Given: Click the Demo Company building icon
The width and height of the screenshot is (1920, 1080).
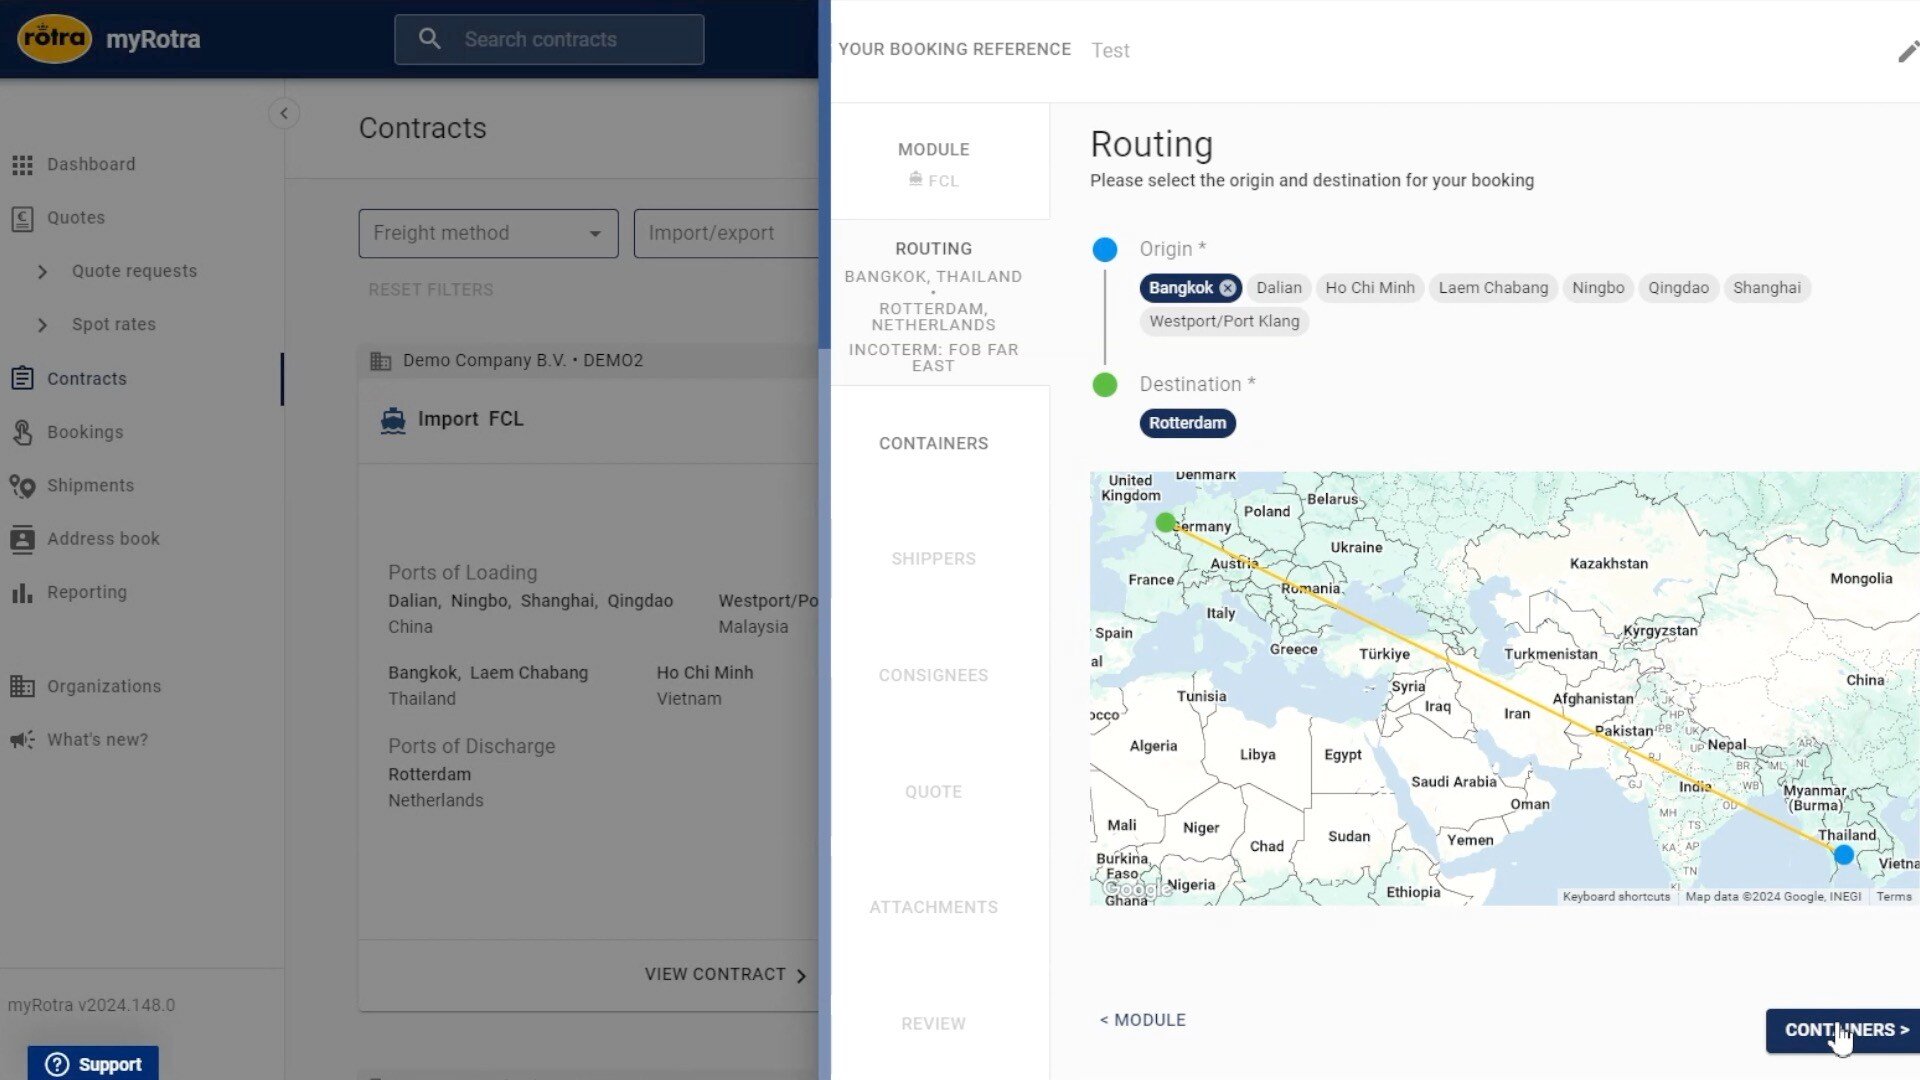Looking at the screenshot, I should point(381,361).
